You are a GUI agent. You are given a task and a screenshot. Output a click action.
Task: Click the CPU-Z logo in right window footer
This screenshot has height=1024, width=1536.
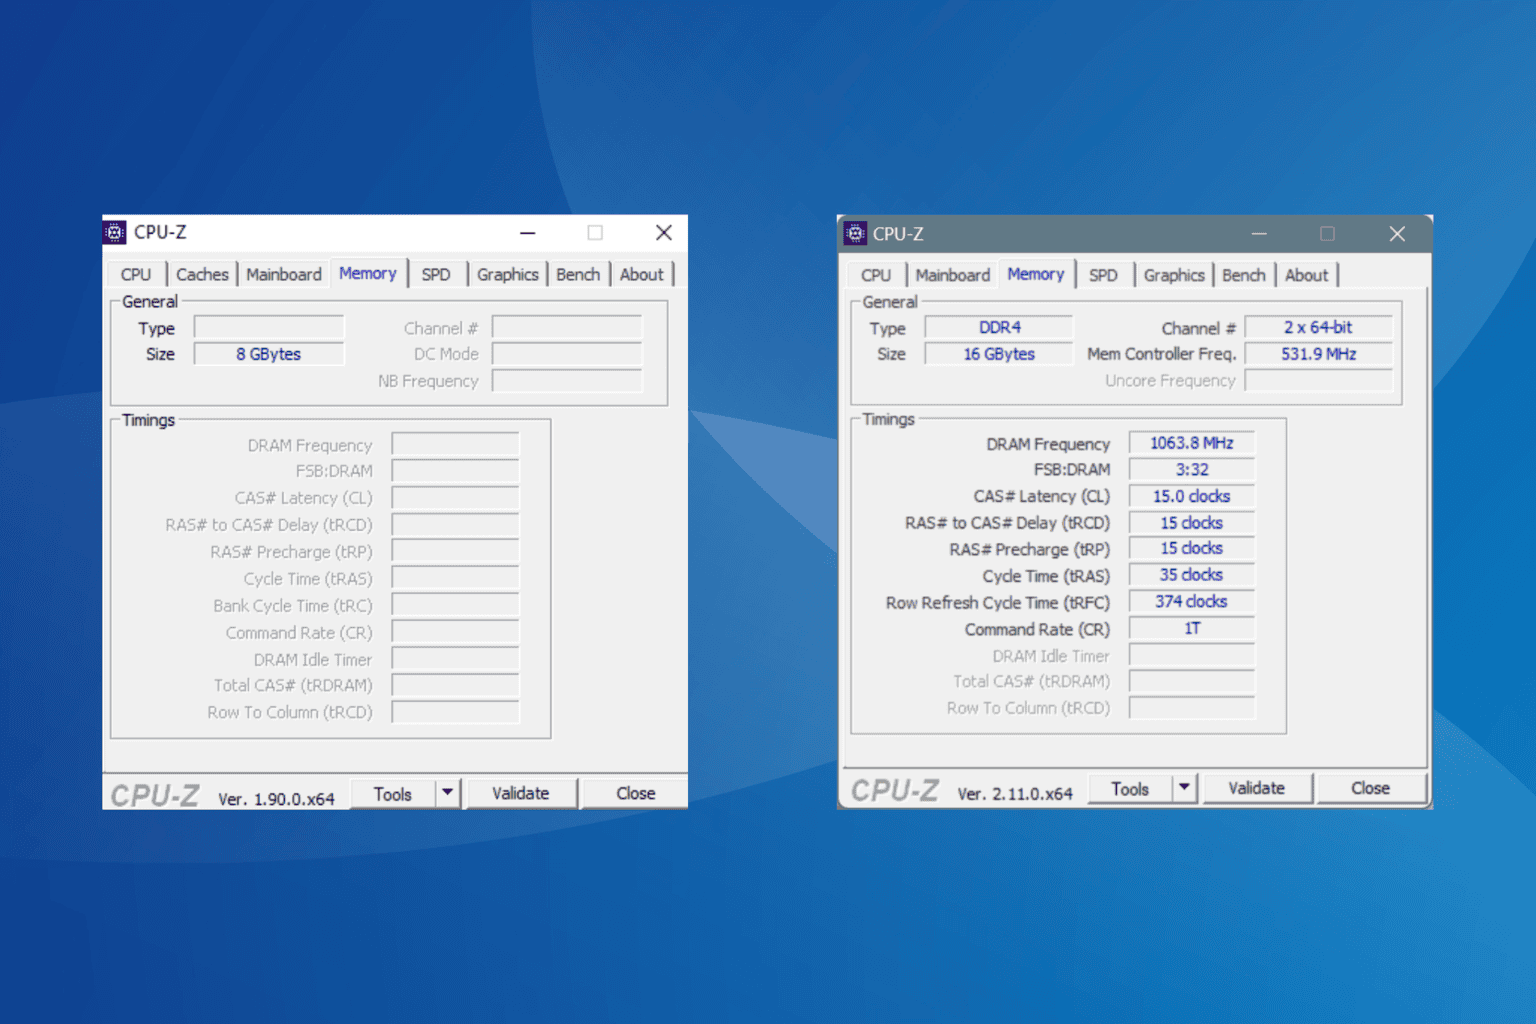[x=893, y=790]
